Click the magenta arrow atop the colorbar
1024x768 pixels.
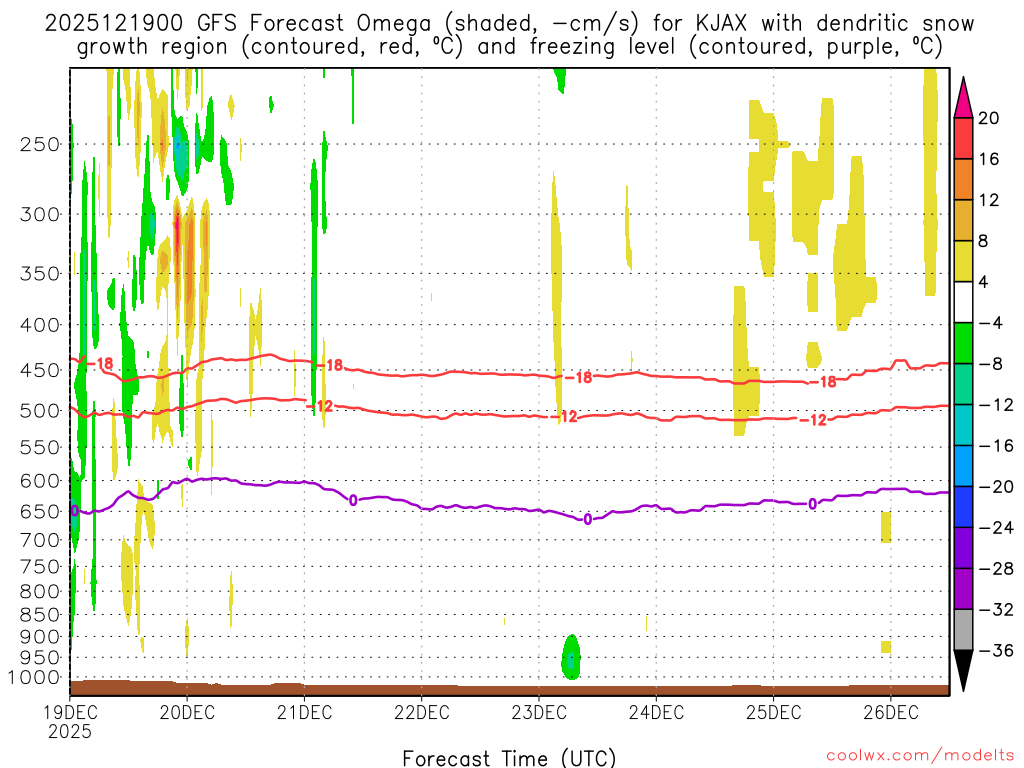point(963,97)
